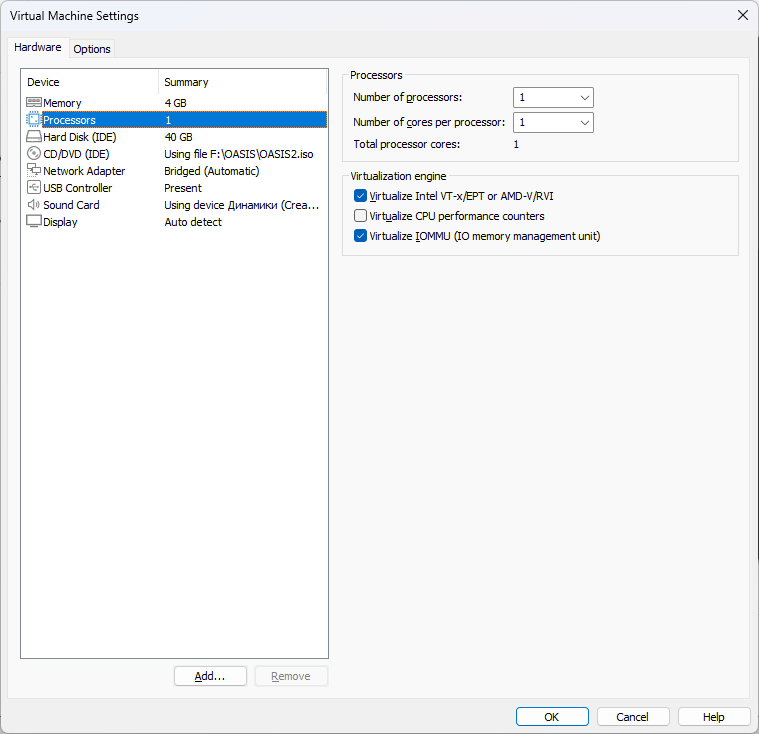
Task: Switch to the Options tab
Action: tap(92, 49)
